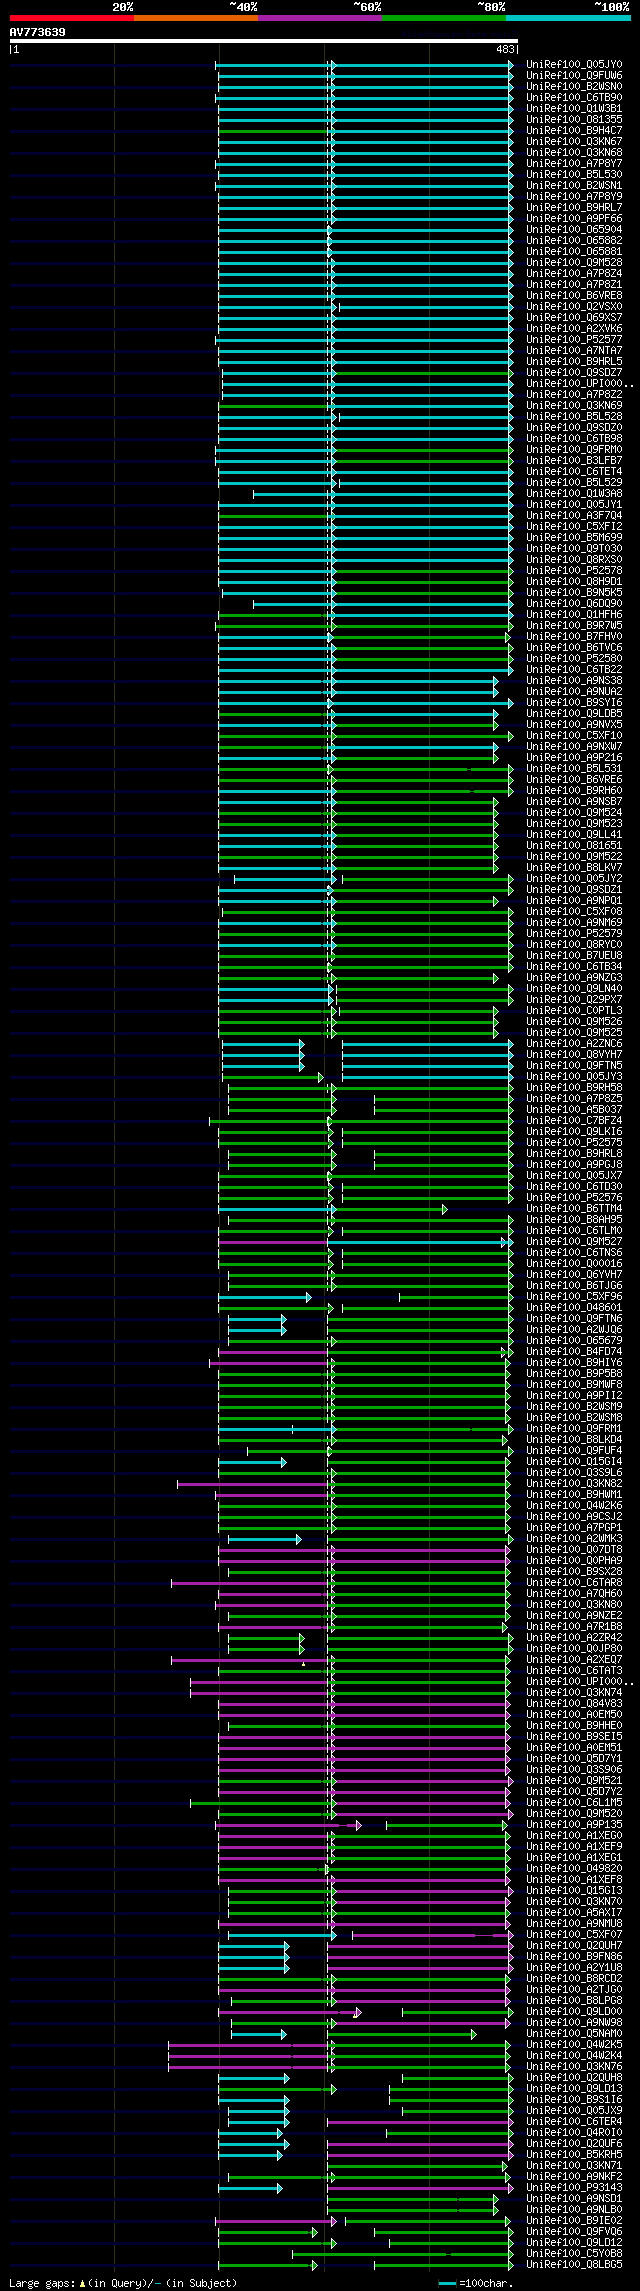Open the UniRef100_Q07DT8 entry

tap(574, 1550)
